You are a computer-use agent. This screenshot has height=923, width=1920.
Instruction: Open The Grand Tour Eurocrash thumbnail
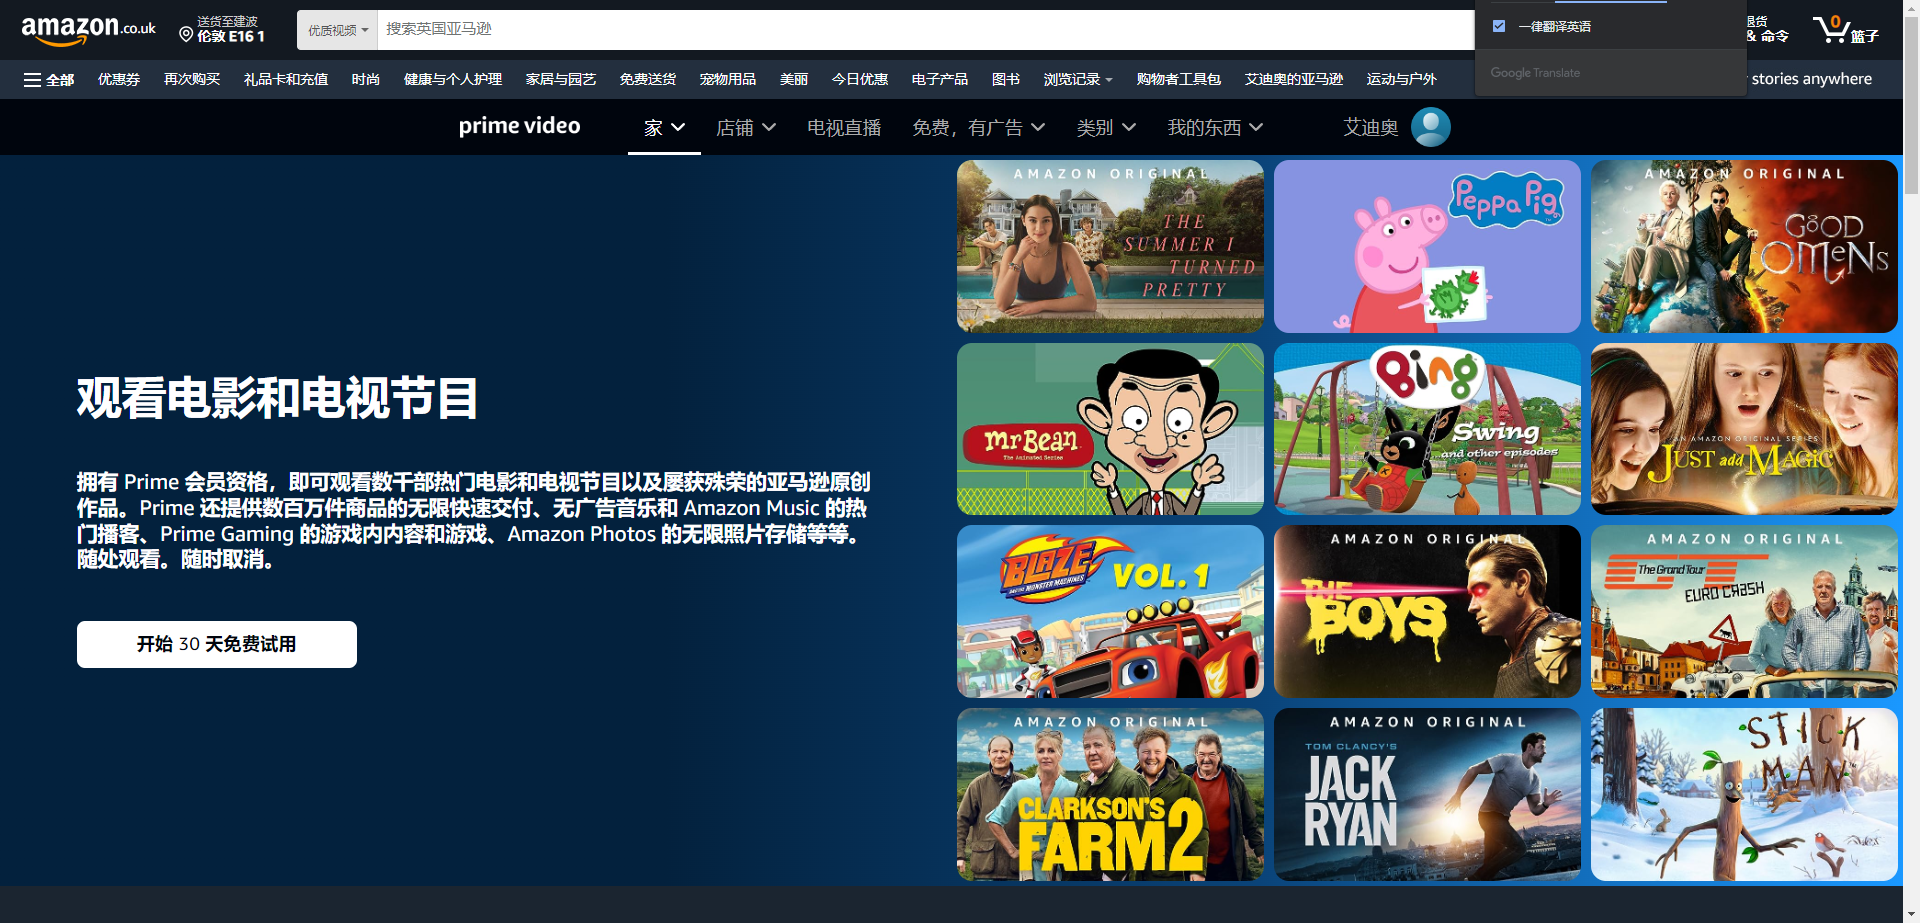pos(1744,612)
